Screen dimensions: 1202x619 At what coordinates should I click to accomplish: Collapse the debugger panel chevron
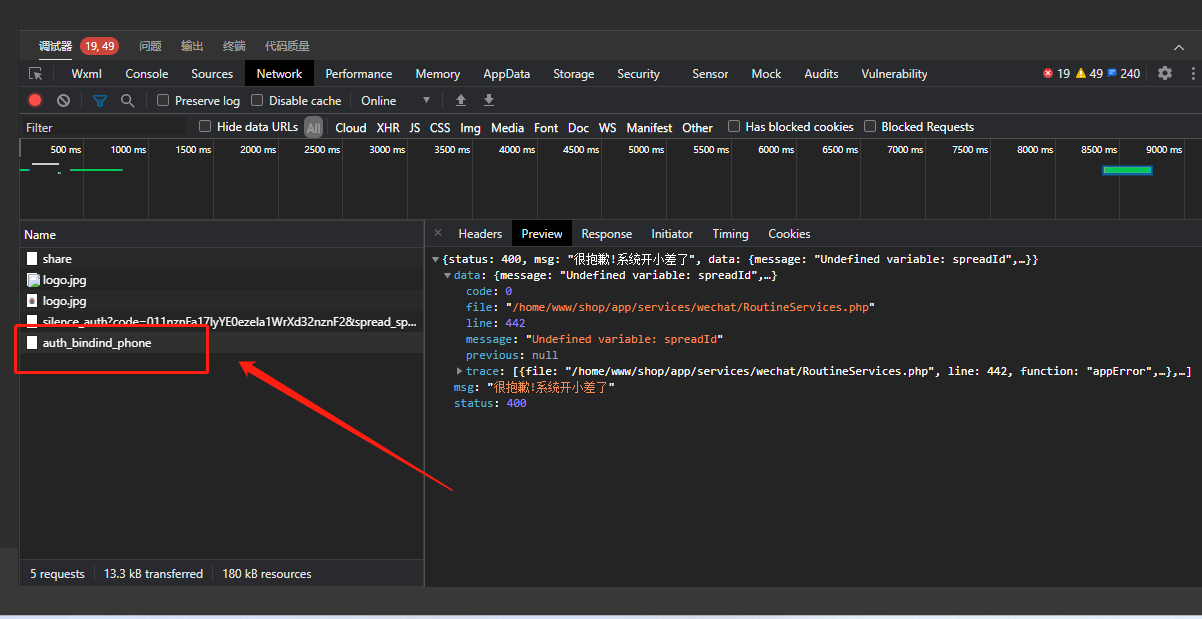1179,47
